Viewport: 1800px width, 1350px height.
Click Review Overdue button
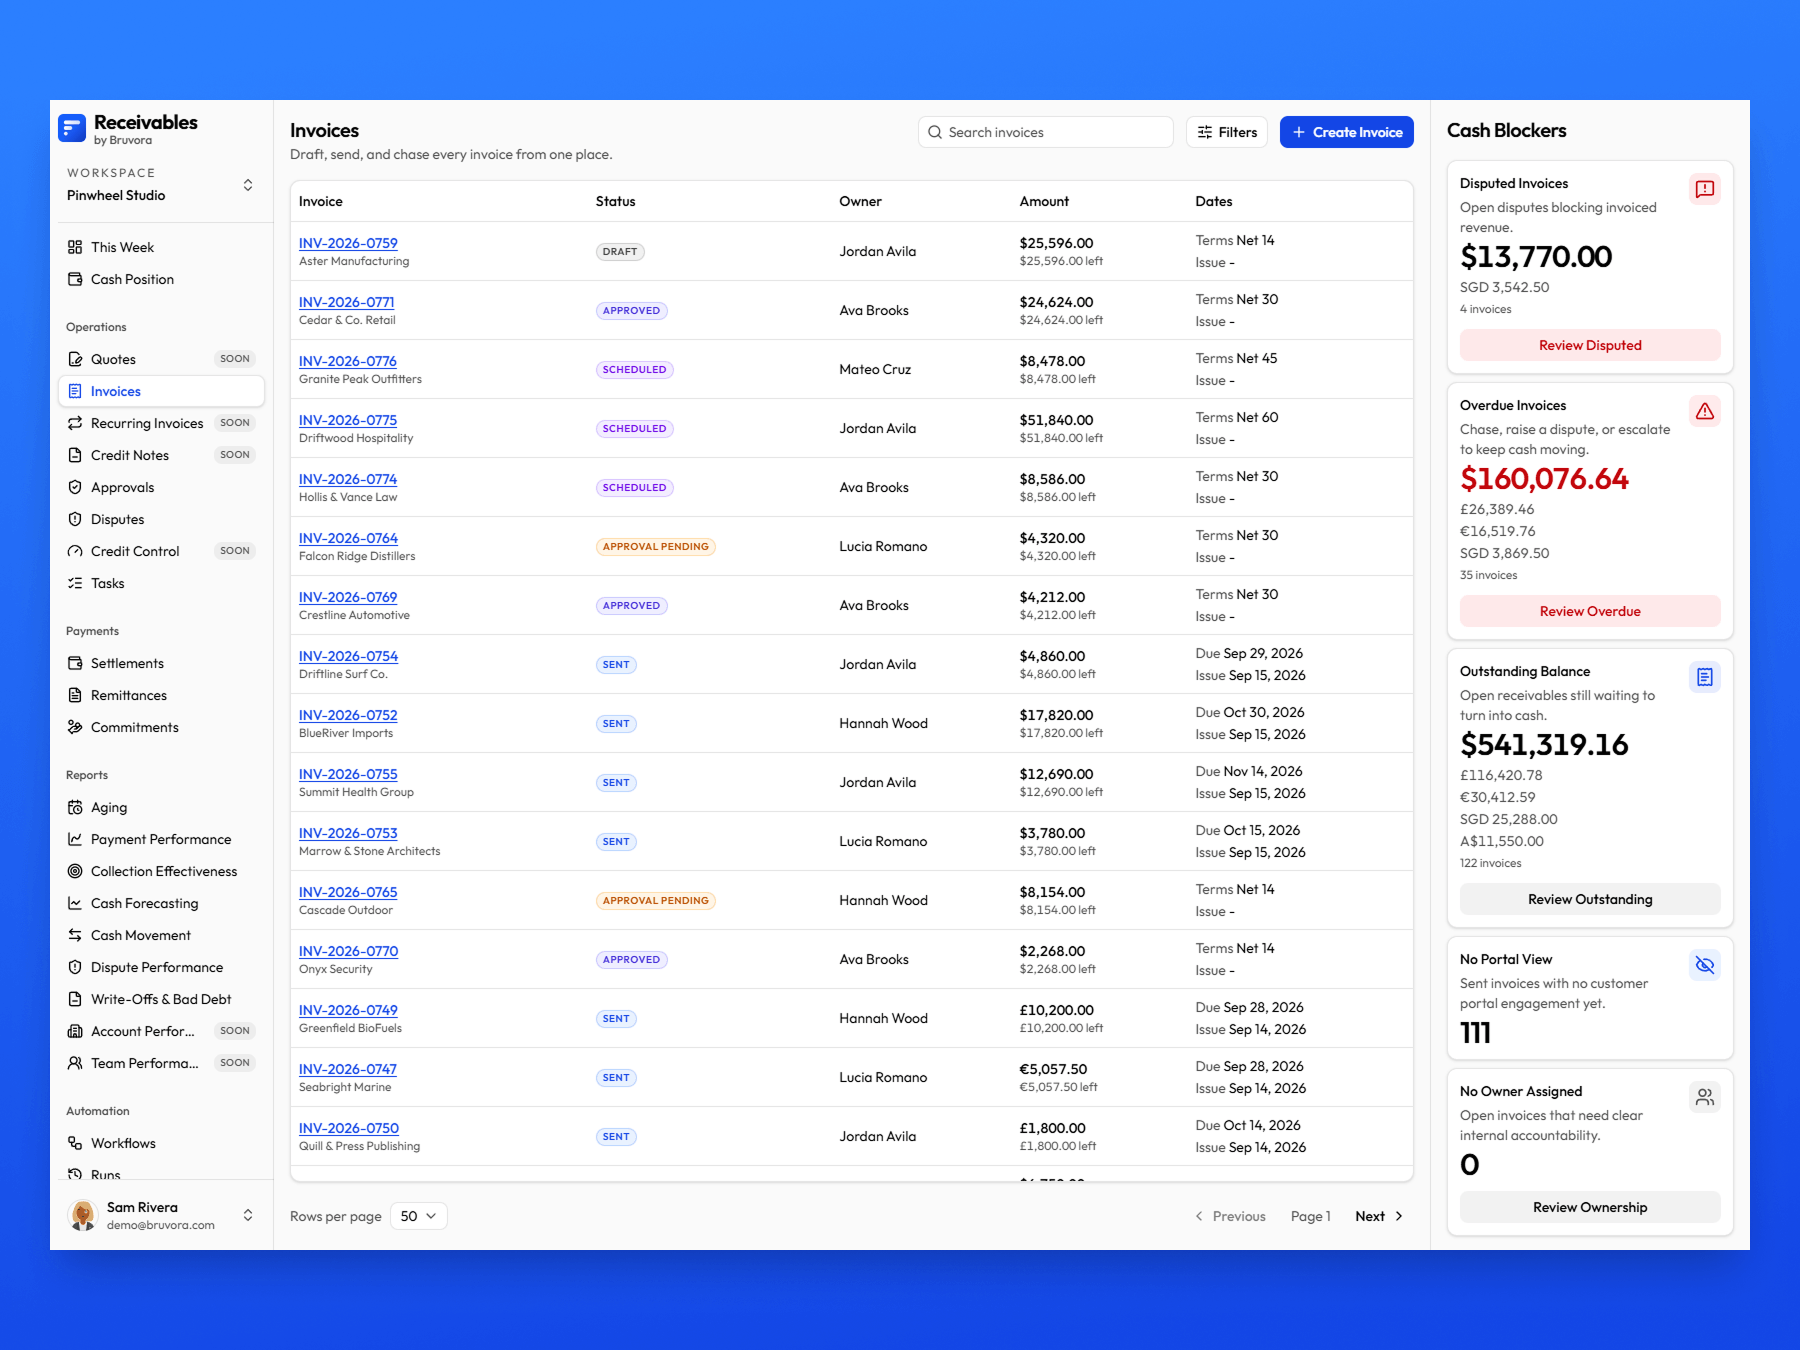point(1590,611)
